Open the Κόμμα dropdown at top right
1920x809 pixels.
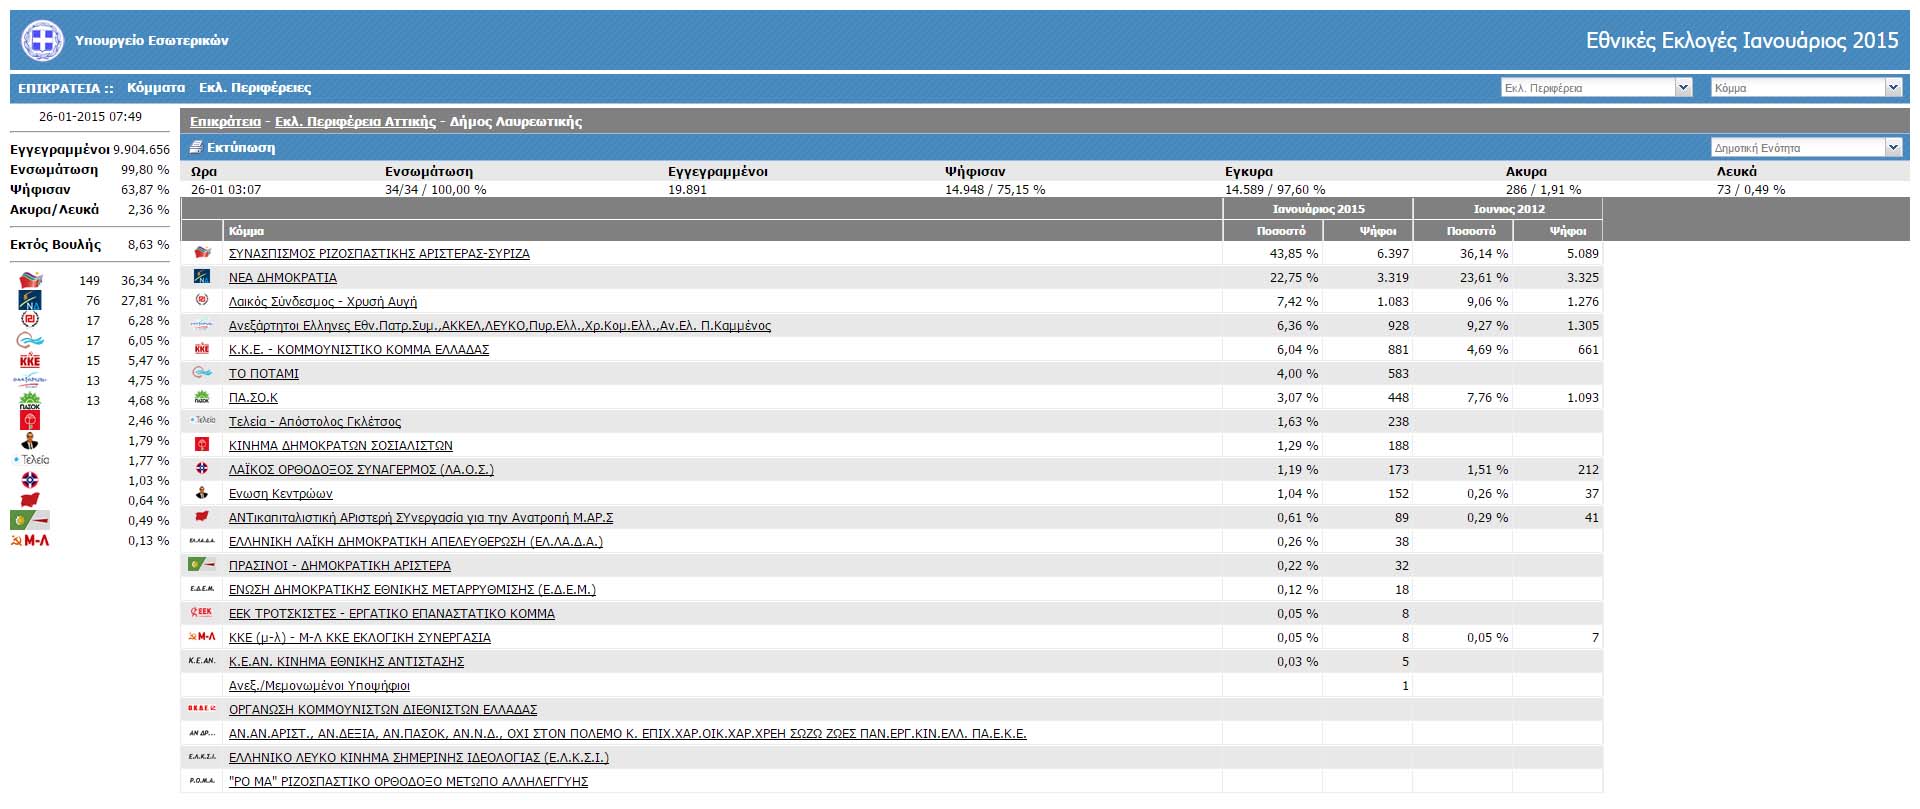(x=1806, y=88)
